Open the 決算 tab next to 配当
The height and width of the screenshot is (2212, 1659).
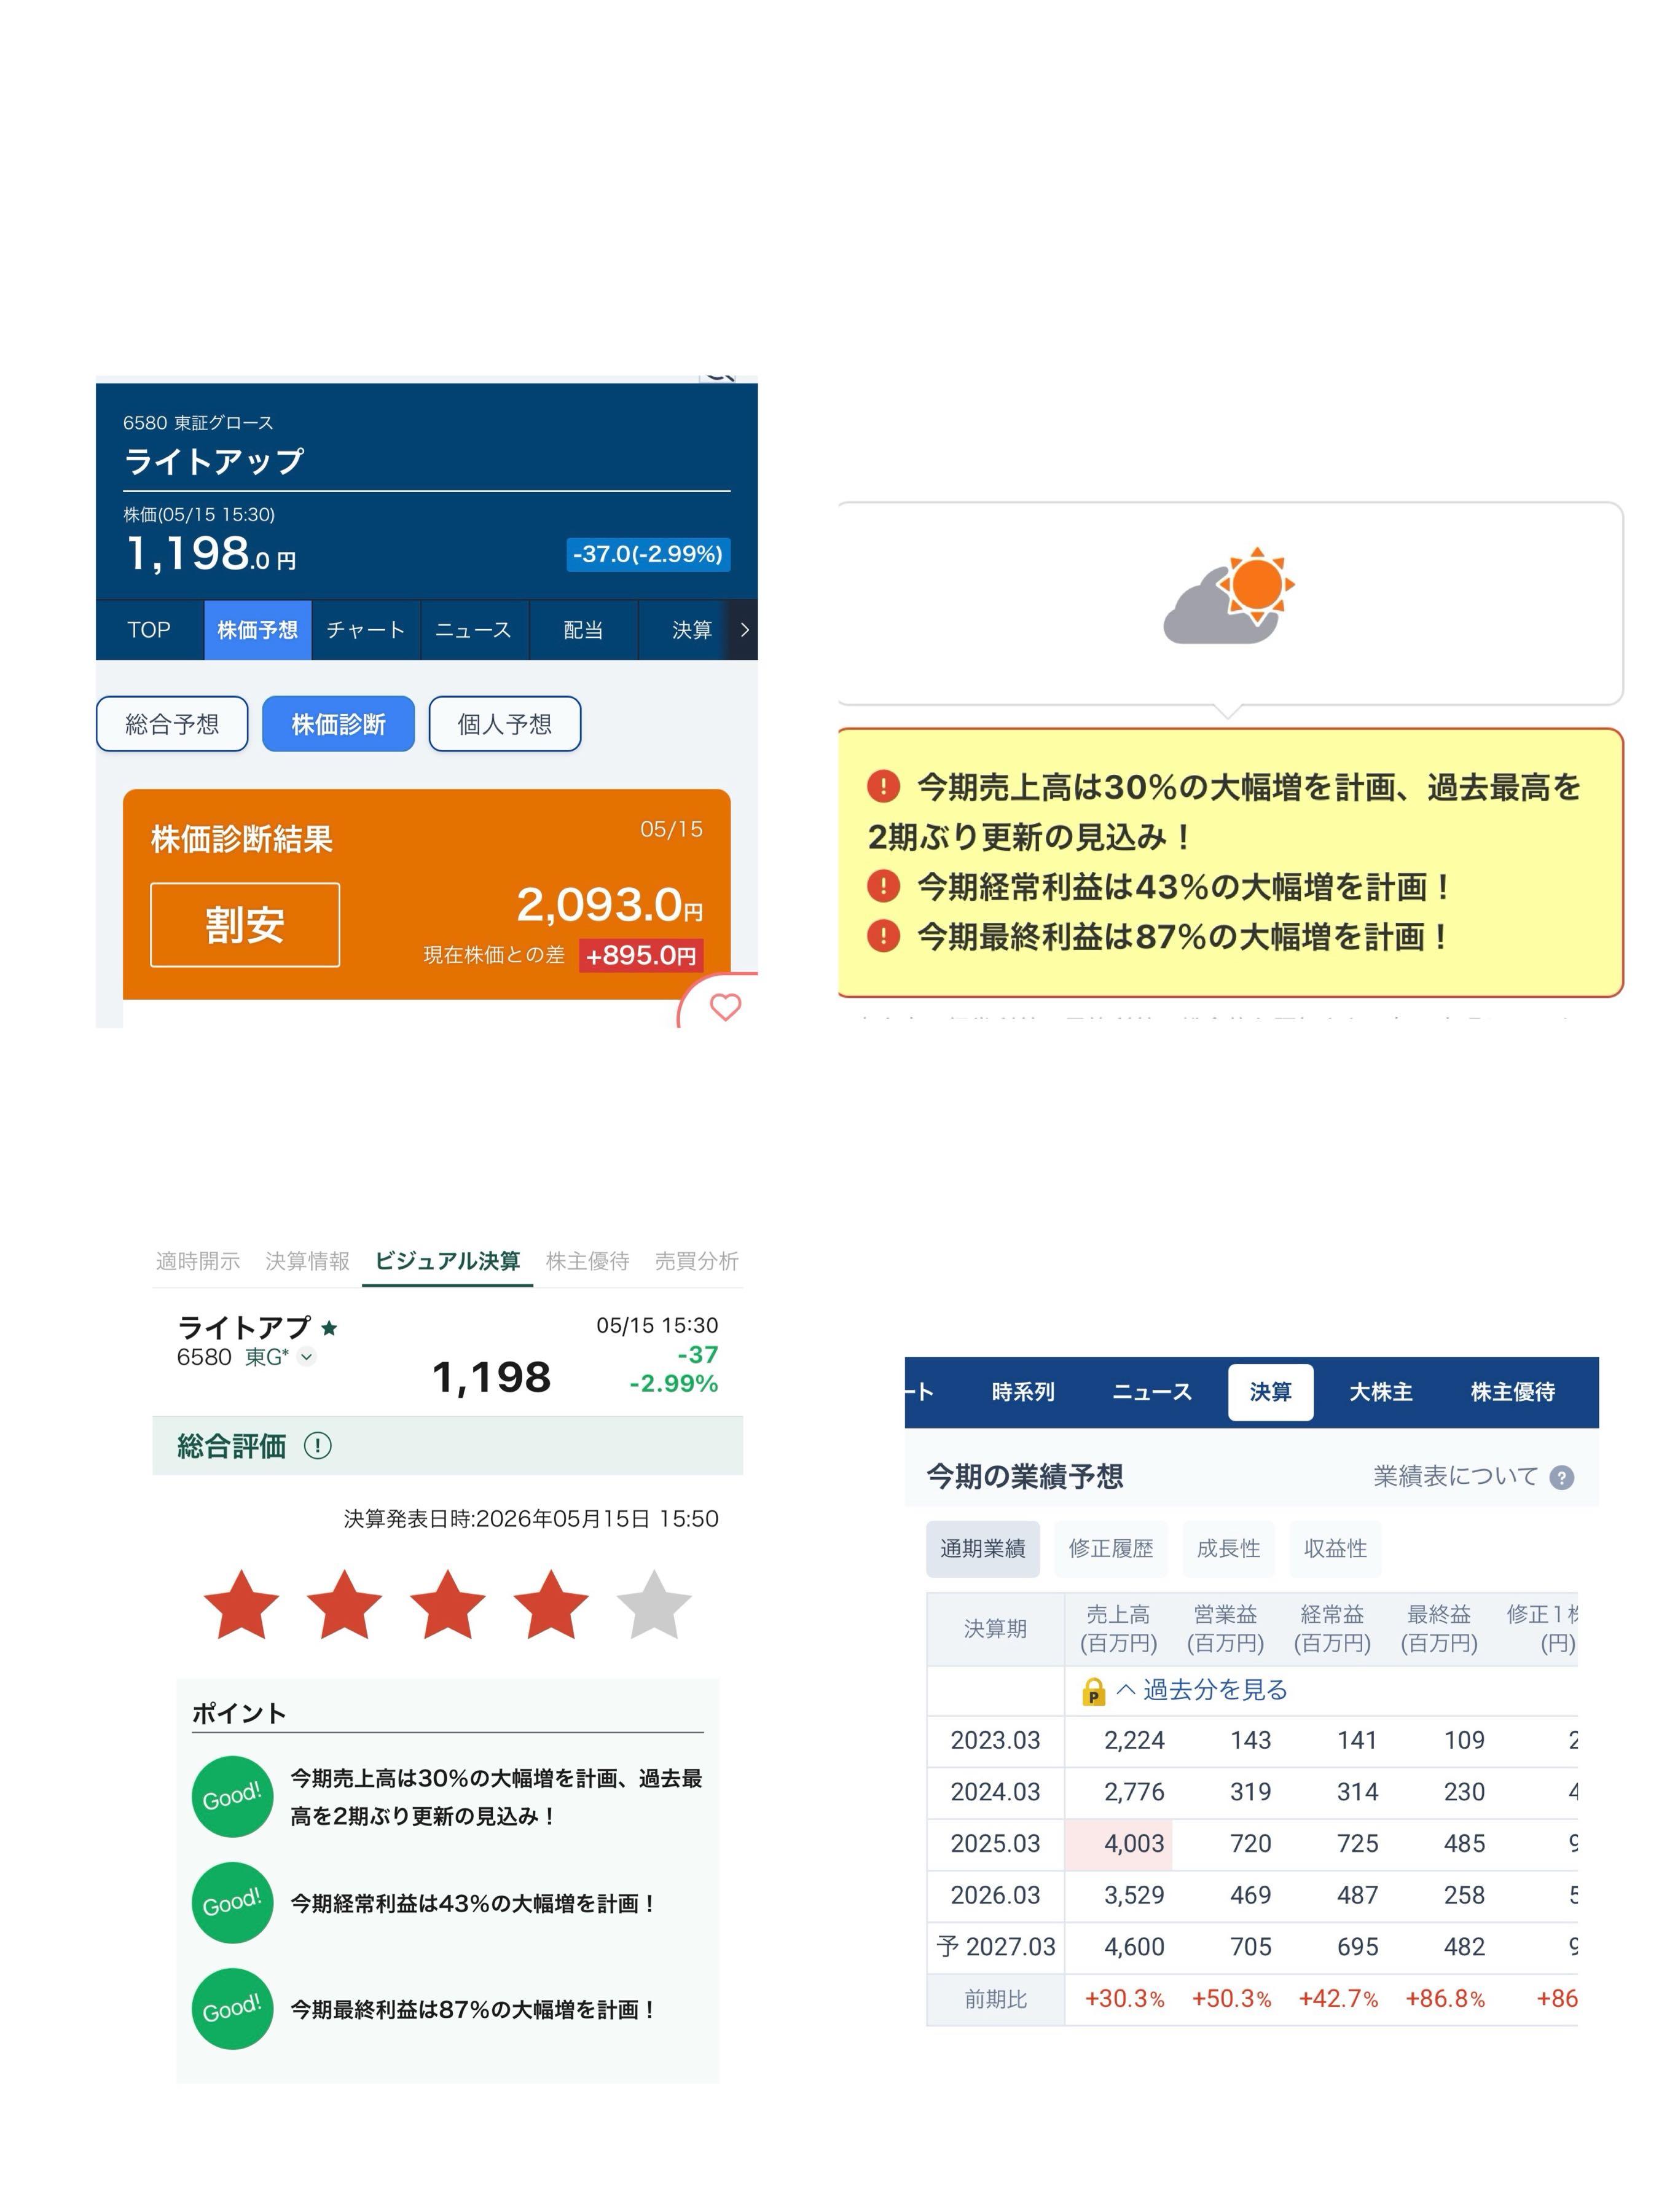691,630
